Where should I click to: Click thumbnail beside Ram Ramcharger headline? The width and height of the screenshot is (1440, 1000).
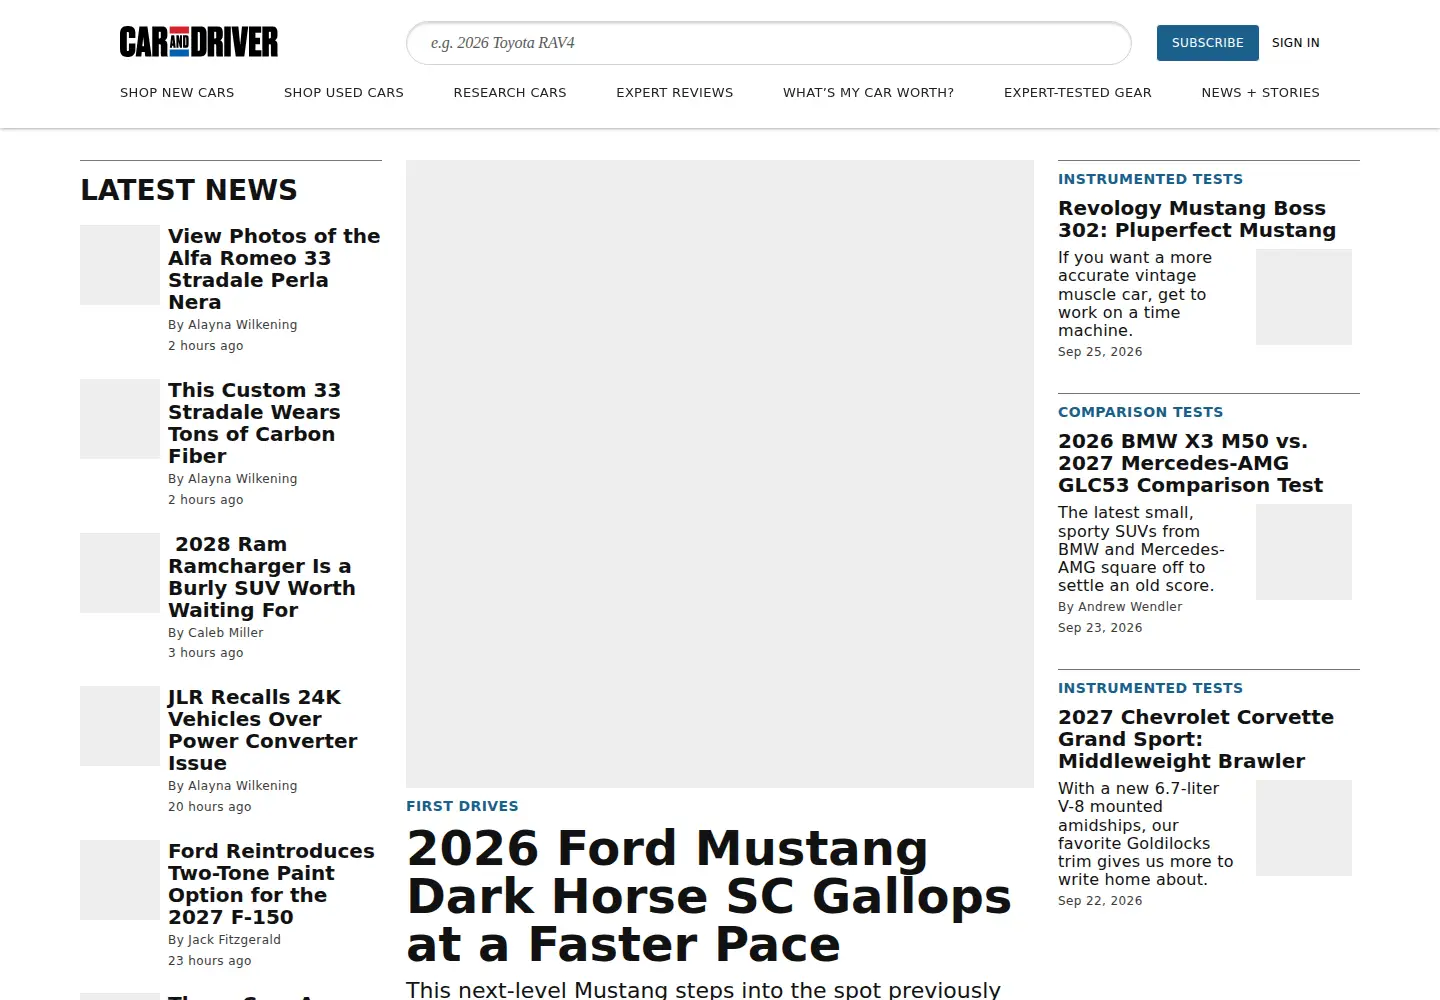point(120,573)
